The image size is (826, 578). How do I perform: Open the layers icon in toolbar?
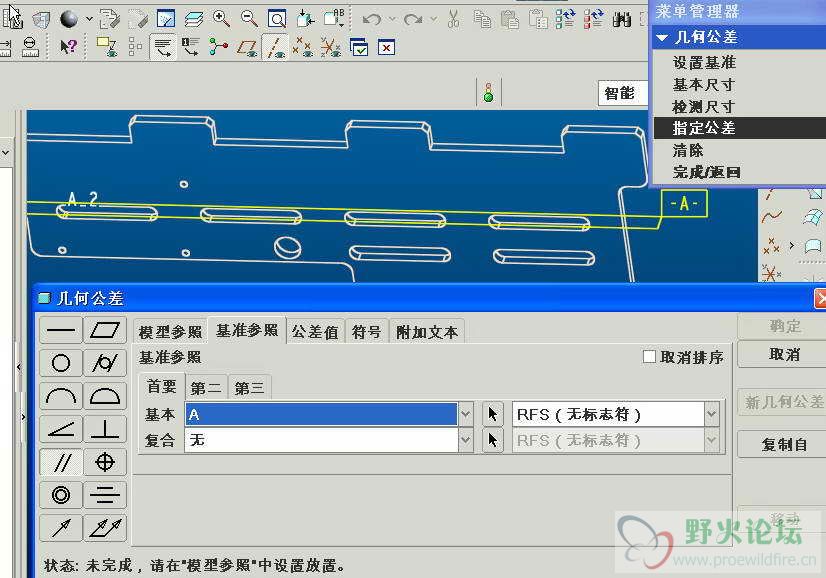point(194,19)
